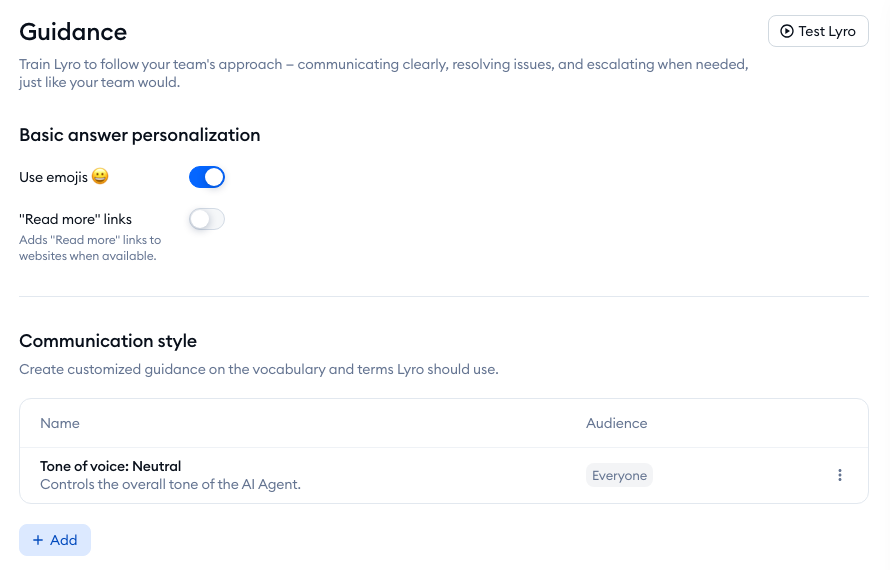Click the "Controls the overall tone" description

pos(170,484)
